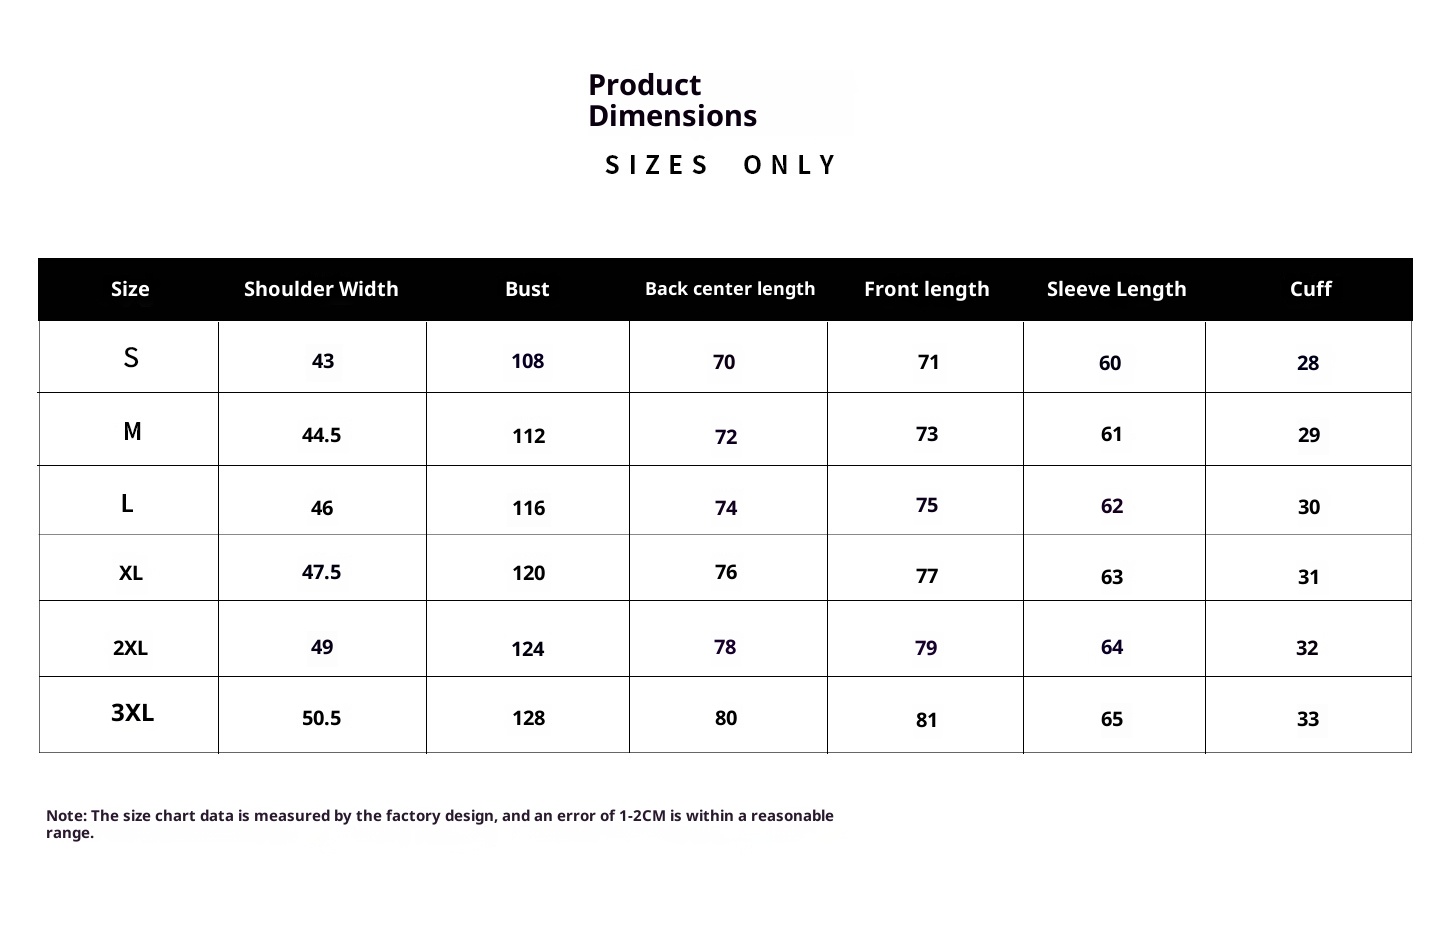This screenshot has height=950, width=1440.
Task: Select the Back center length header
Action: point(730,289)
